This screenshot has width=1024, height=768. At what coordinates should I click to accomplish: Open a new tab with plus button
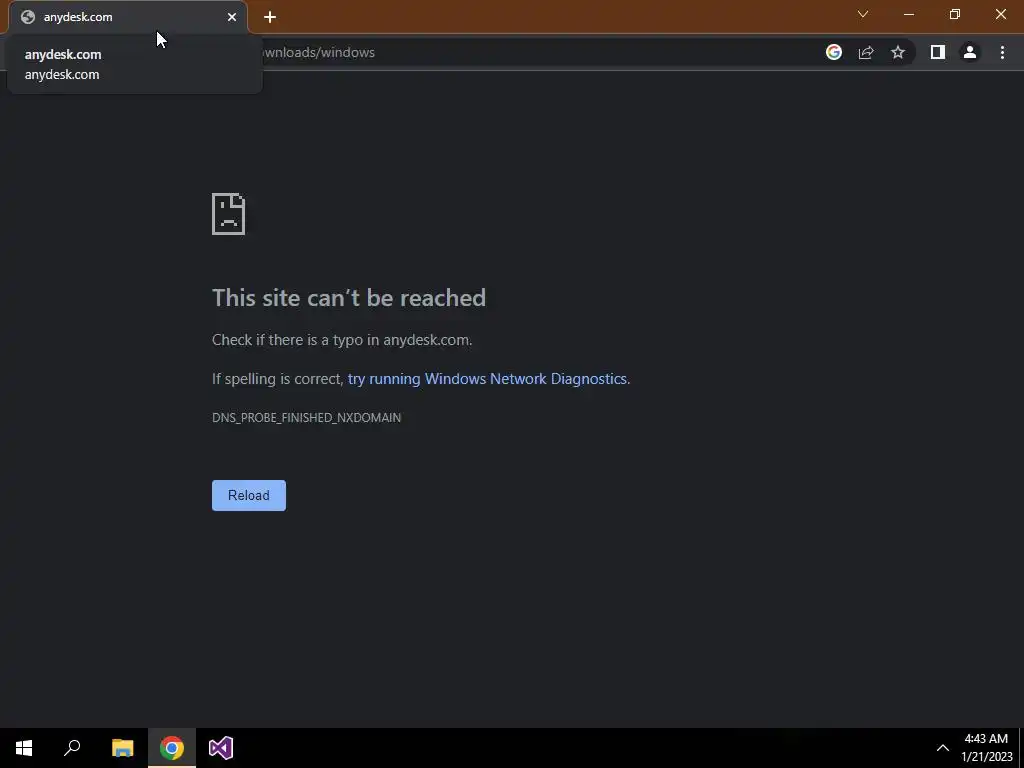click(270, 17)
